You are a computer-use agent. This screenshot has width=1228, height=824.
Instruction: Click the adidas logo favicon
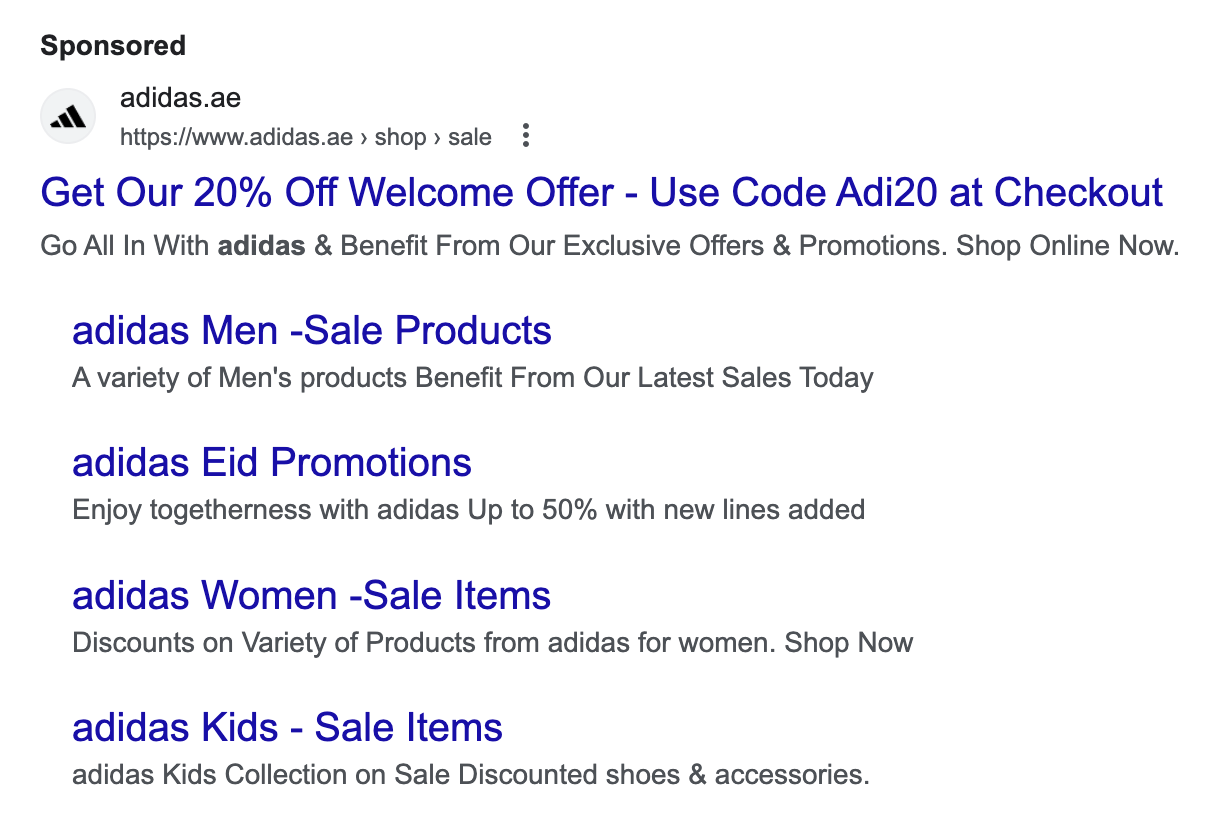tap(68, 117)
